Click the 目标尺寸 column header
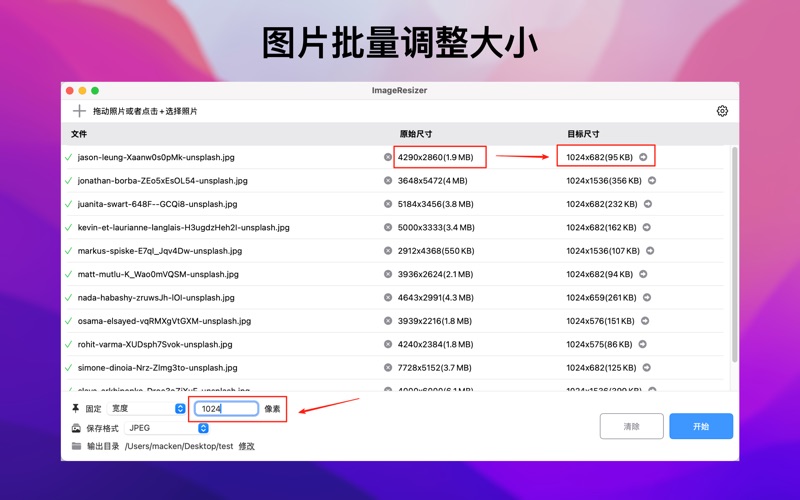800x500 pixels. [583, 134]
